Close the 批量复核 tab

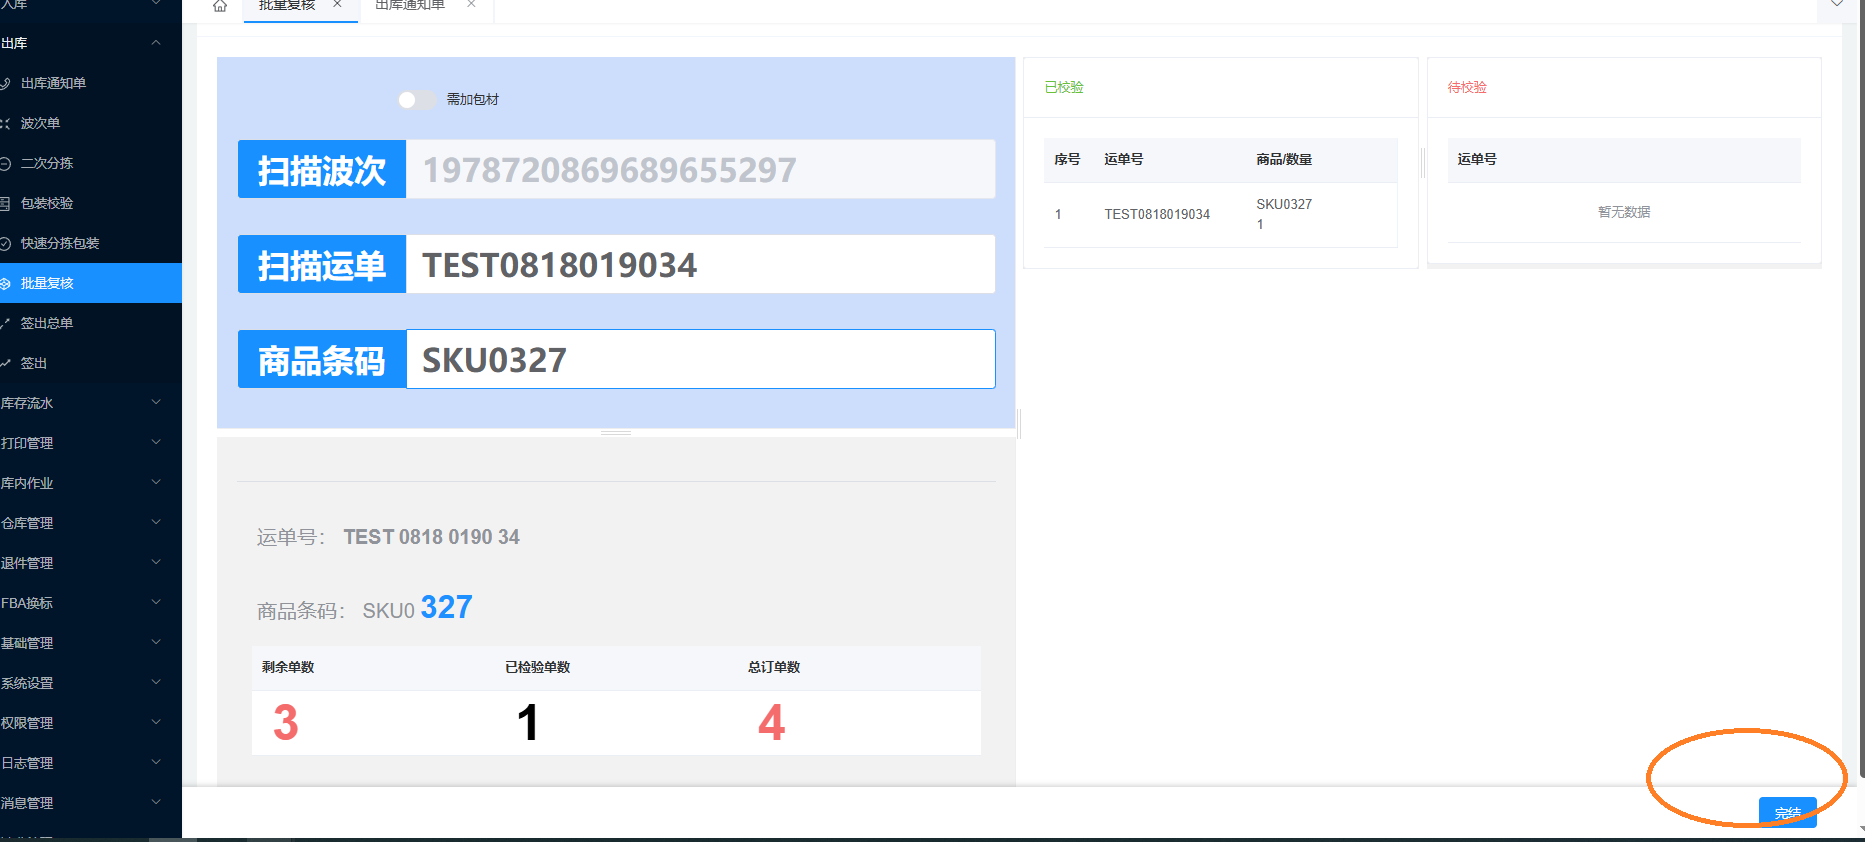[x=338, y=5]
